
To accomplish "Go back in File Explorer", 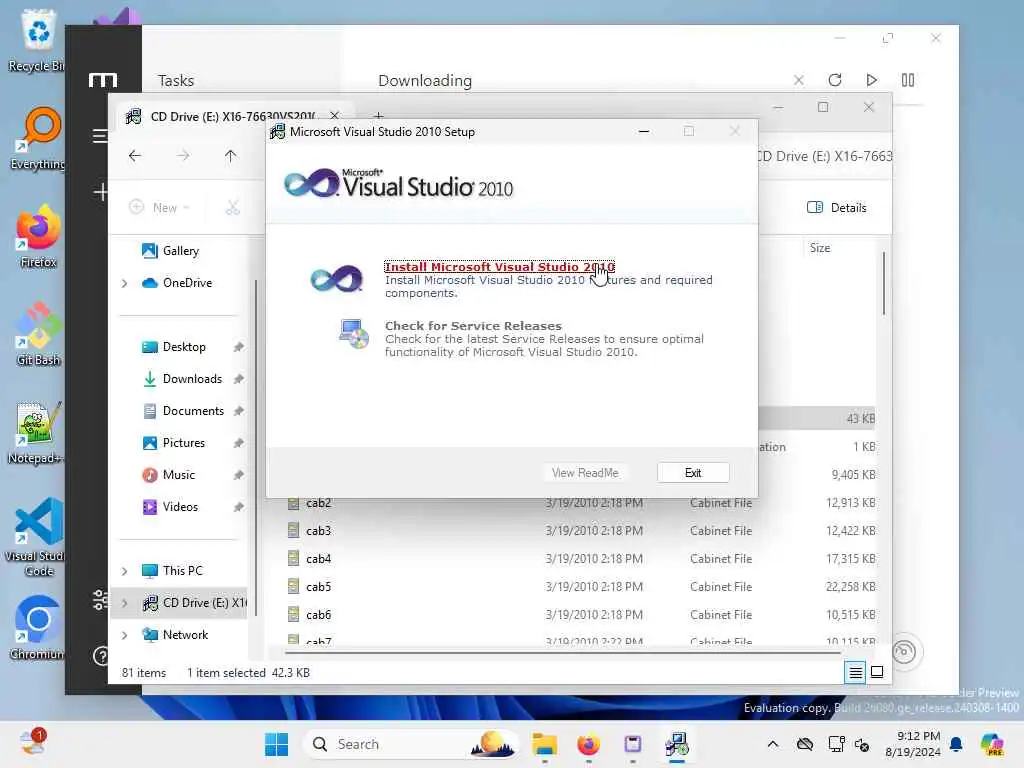I will pos(135,155).
